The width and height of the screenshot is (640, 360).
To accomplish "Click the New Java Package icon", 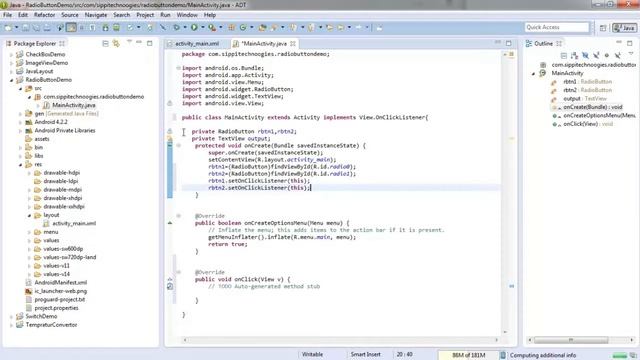I will pos(231,28).
